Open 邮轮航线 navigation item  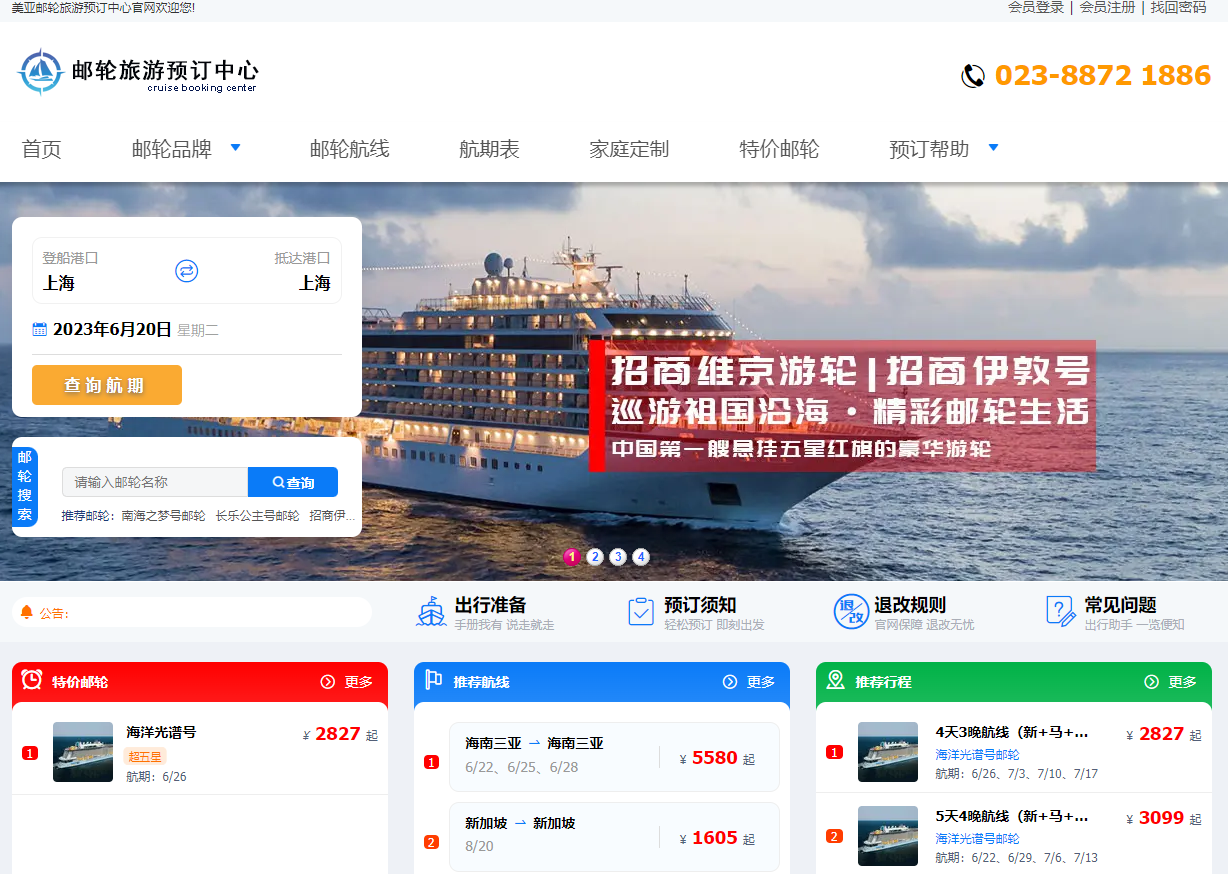350,150
